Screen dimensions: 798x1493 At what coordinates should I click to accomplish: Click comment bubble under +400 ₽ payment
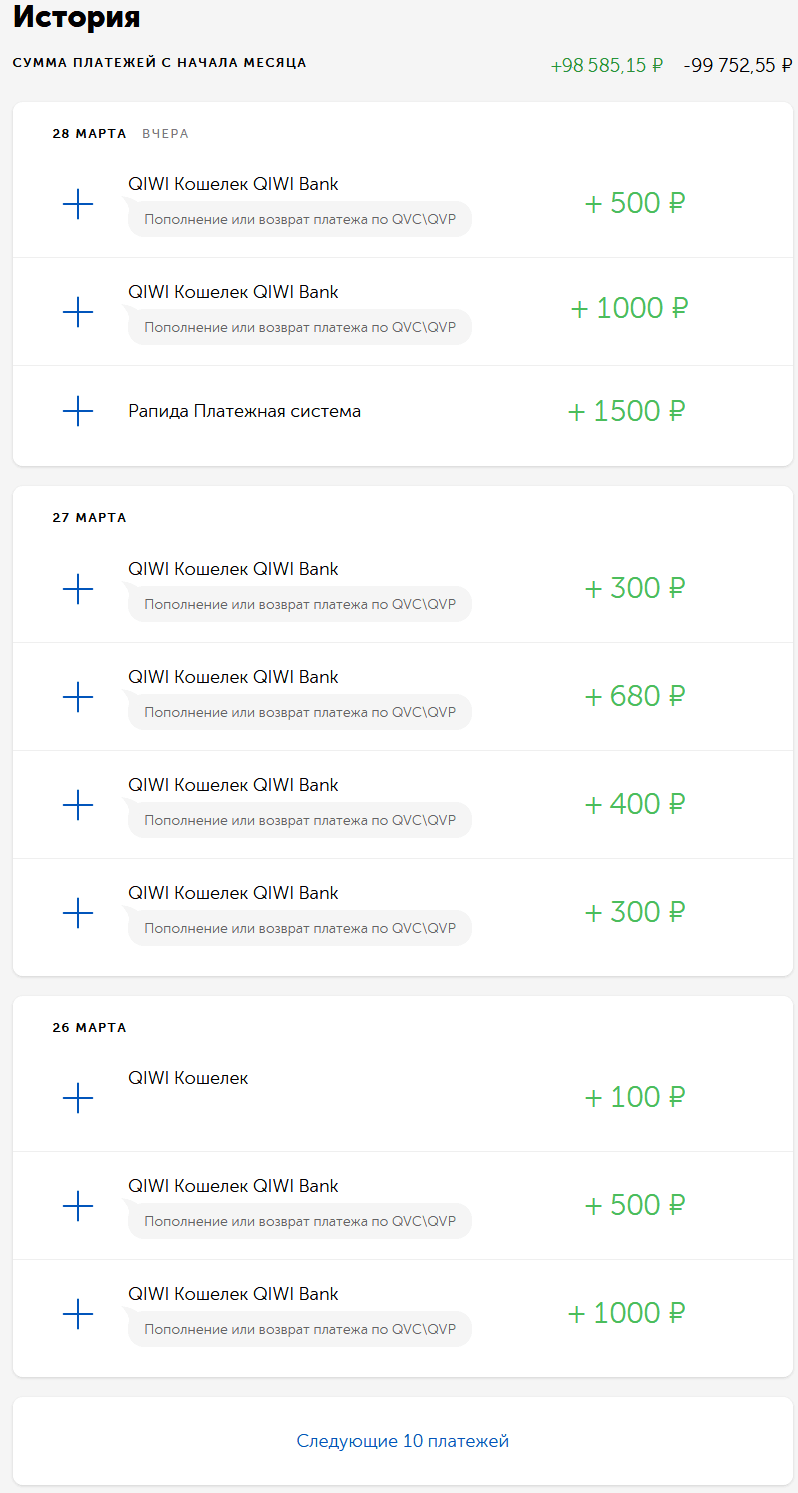(x=300, y=820)
